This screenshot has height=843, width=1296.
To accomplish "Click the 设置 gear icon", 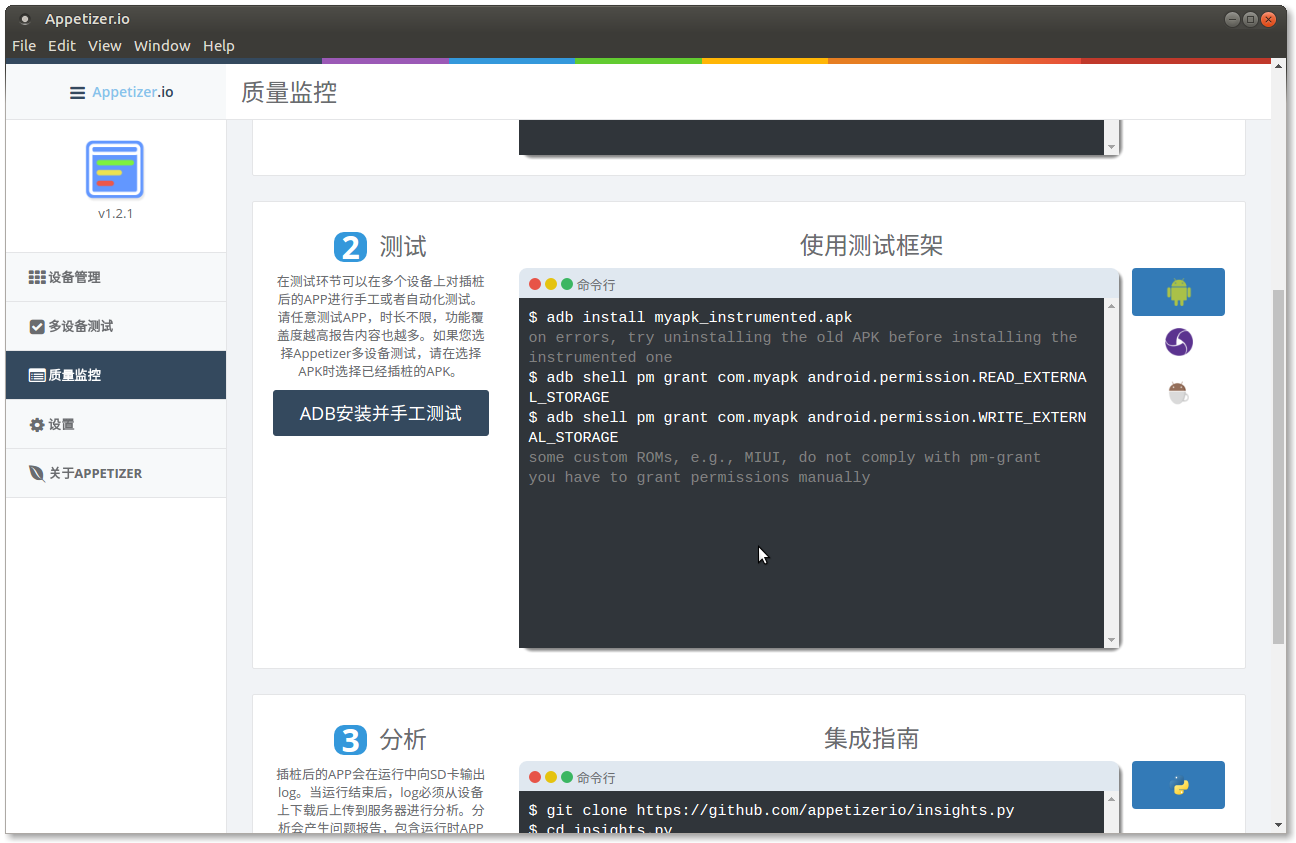I will tap(37, 425).
